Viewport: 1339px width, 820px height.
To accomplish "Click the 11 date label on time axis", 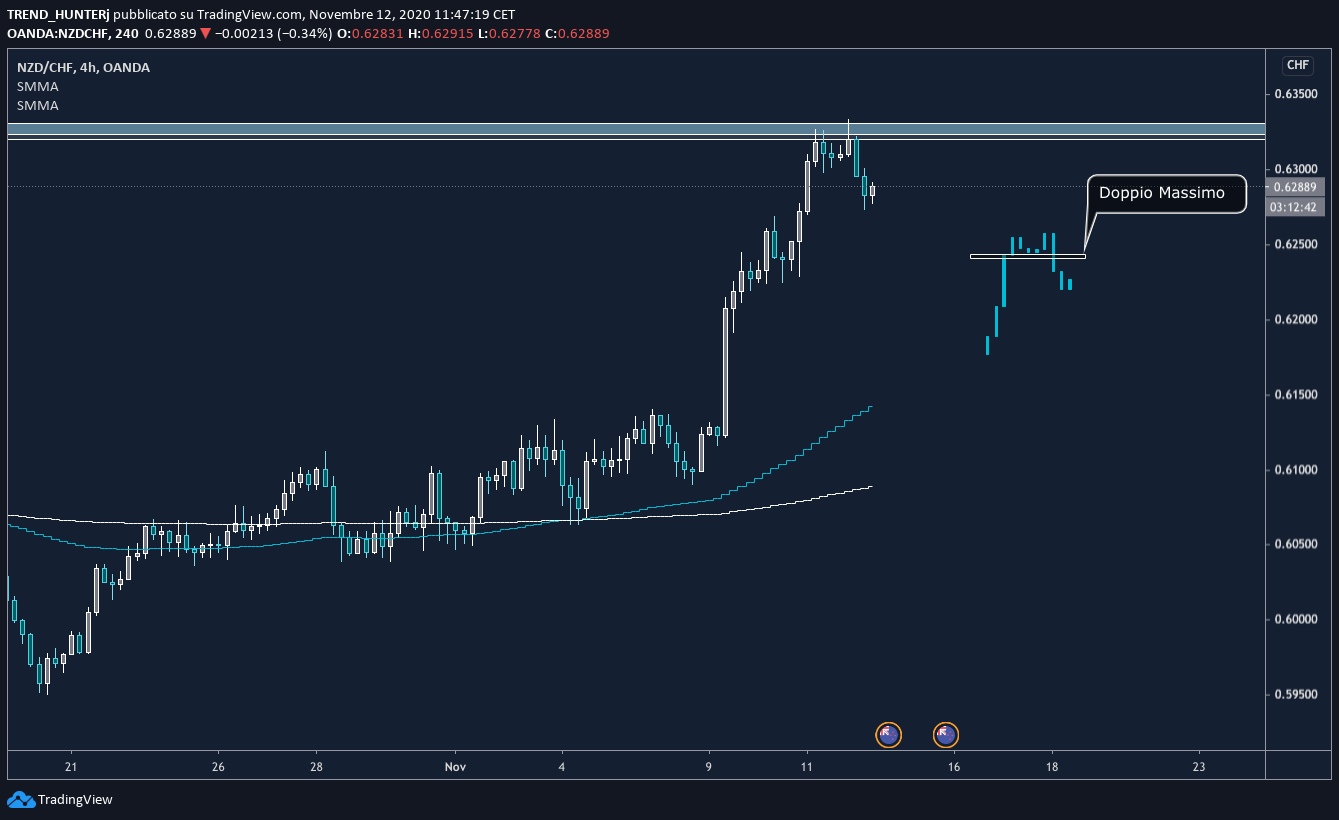I will point(806,767).
